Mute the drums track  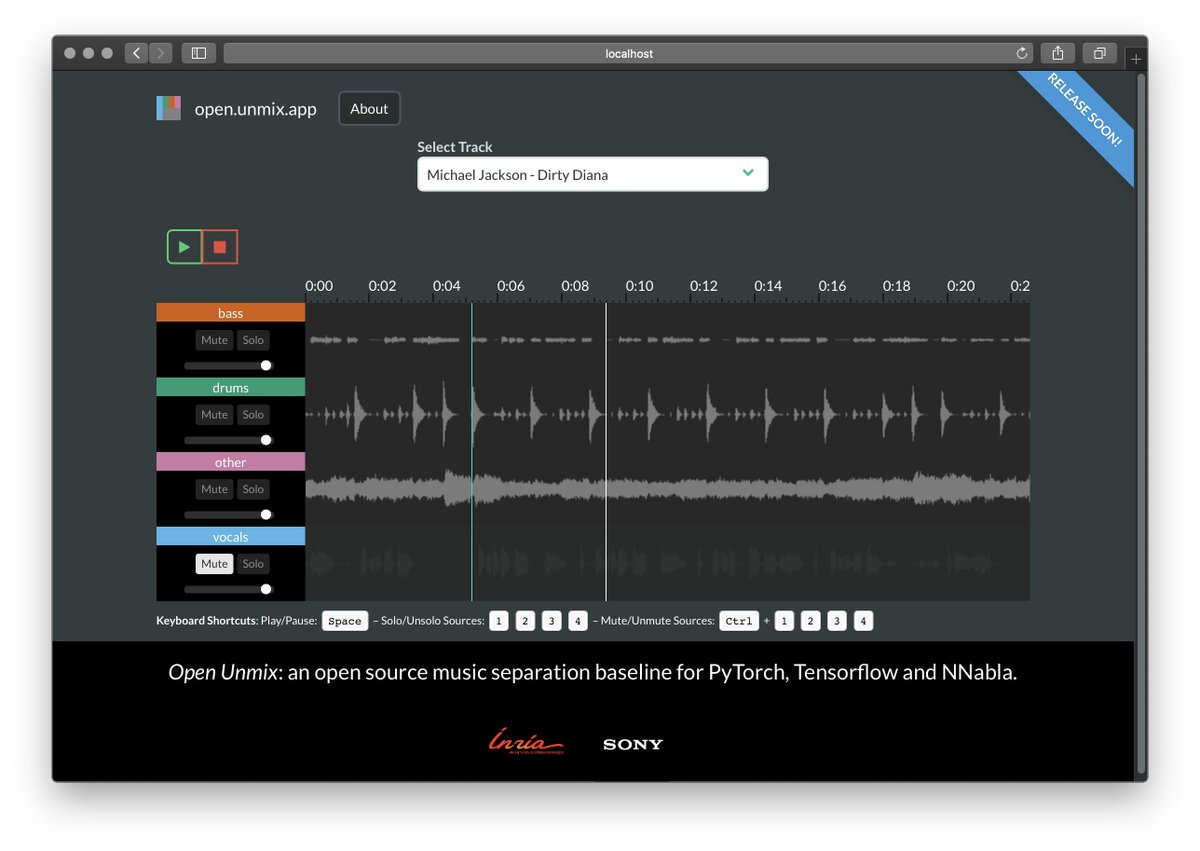[214, 415]
